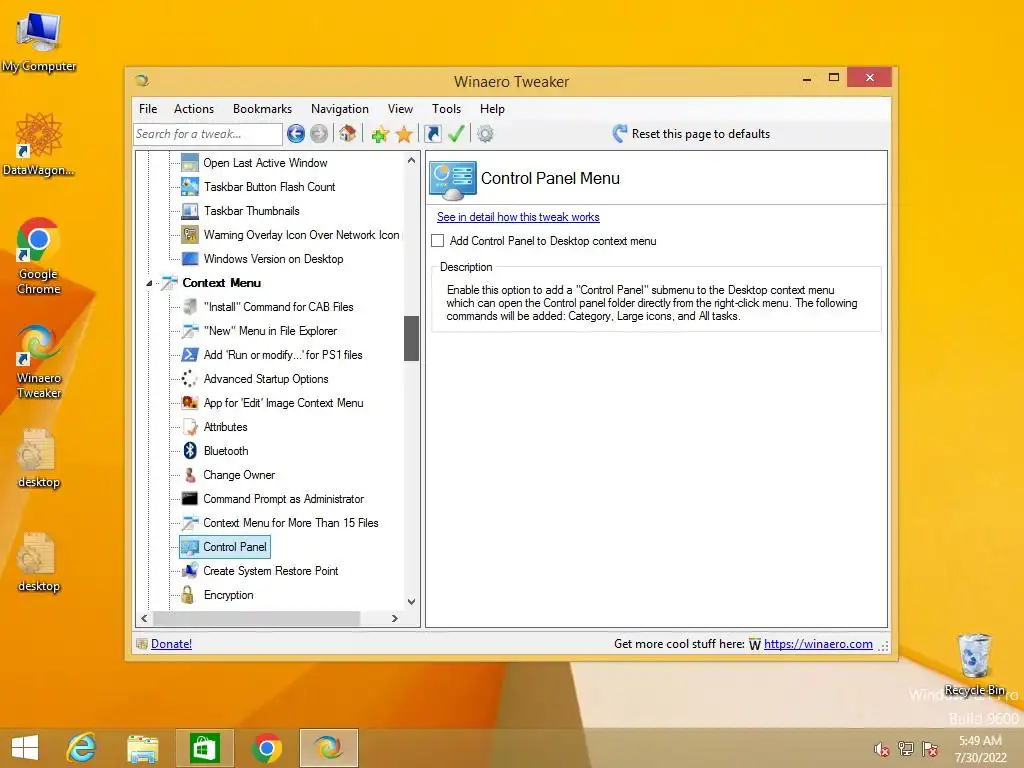Click the muted volume tray icon
1024x768 pixels.
pyautogui.click(x=882, y=749)
